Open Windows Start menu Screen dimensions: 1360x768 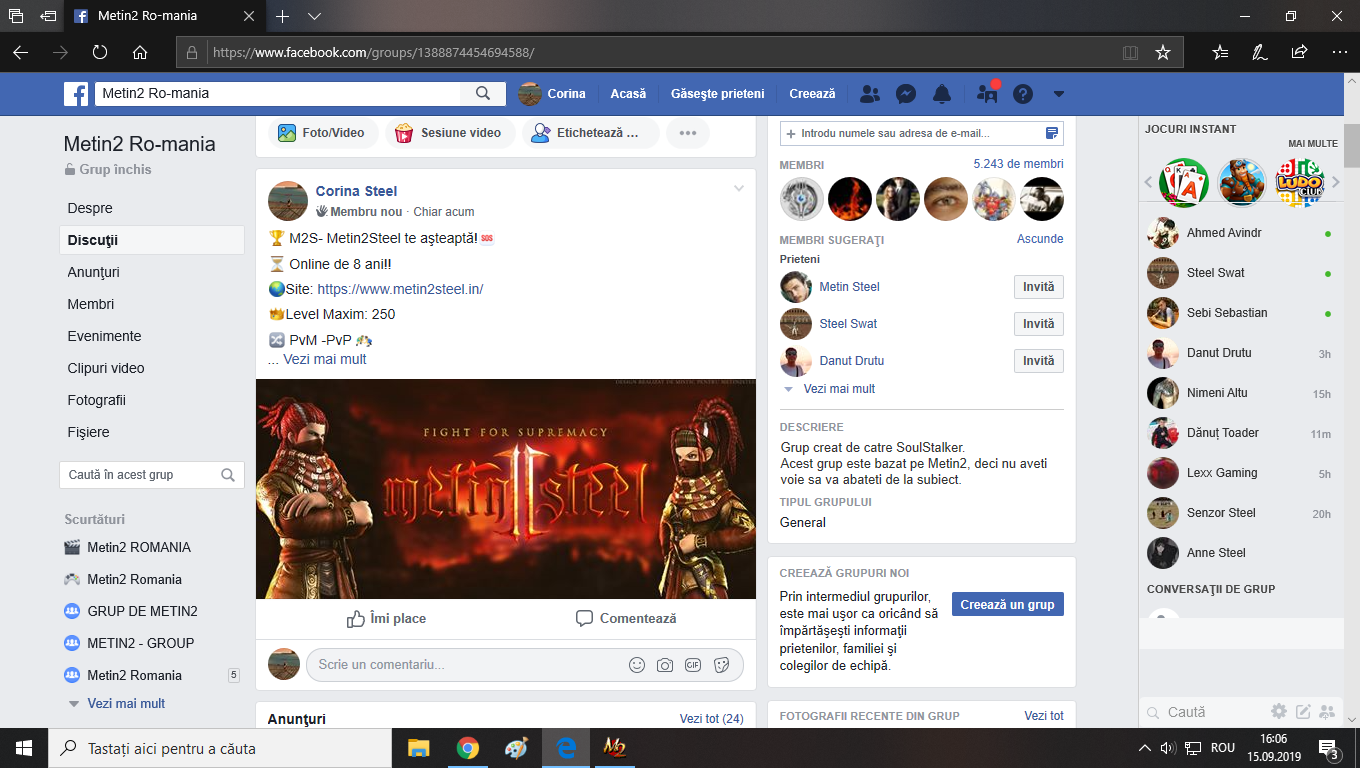point(24,748)
